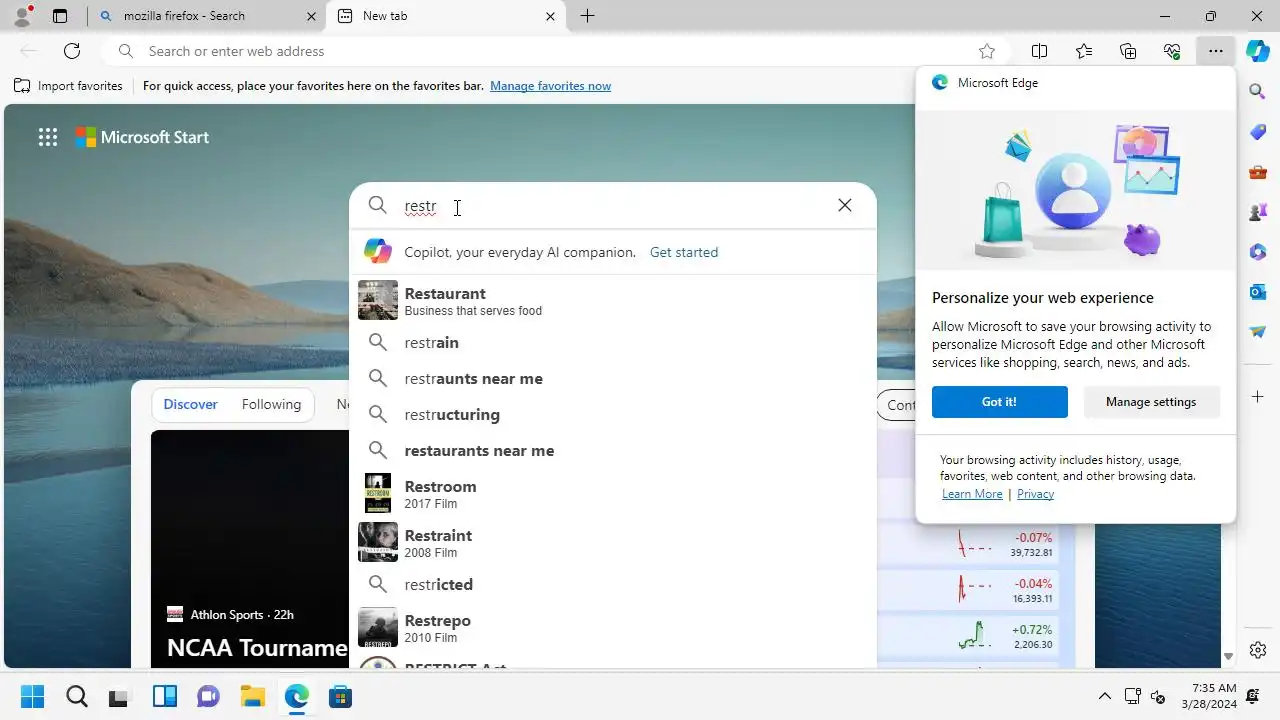Close the mozilla firefox - Search tab
The height and width of the screenshot is (720, 1280).
[311, 16]
